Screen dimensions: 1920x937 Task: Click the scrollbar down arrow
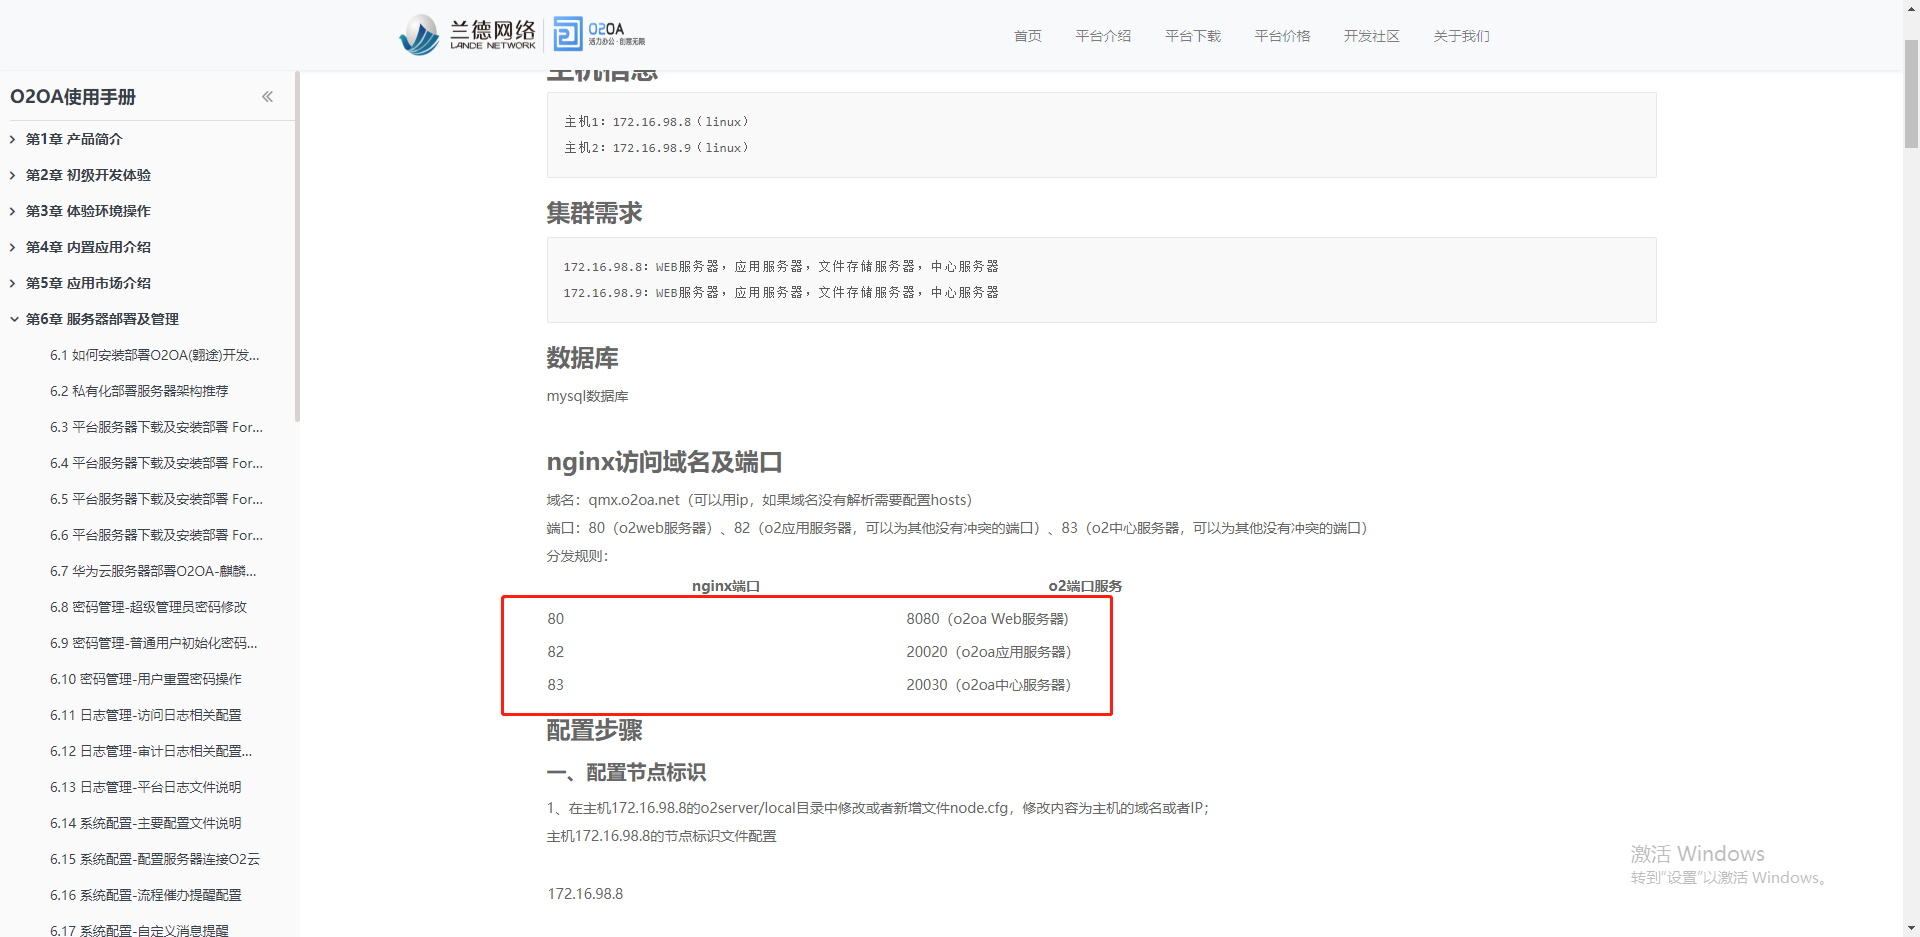click(1911, 928)
